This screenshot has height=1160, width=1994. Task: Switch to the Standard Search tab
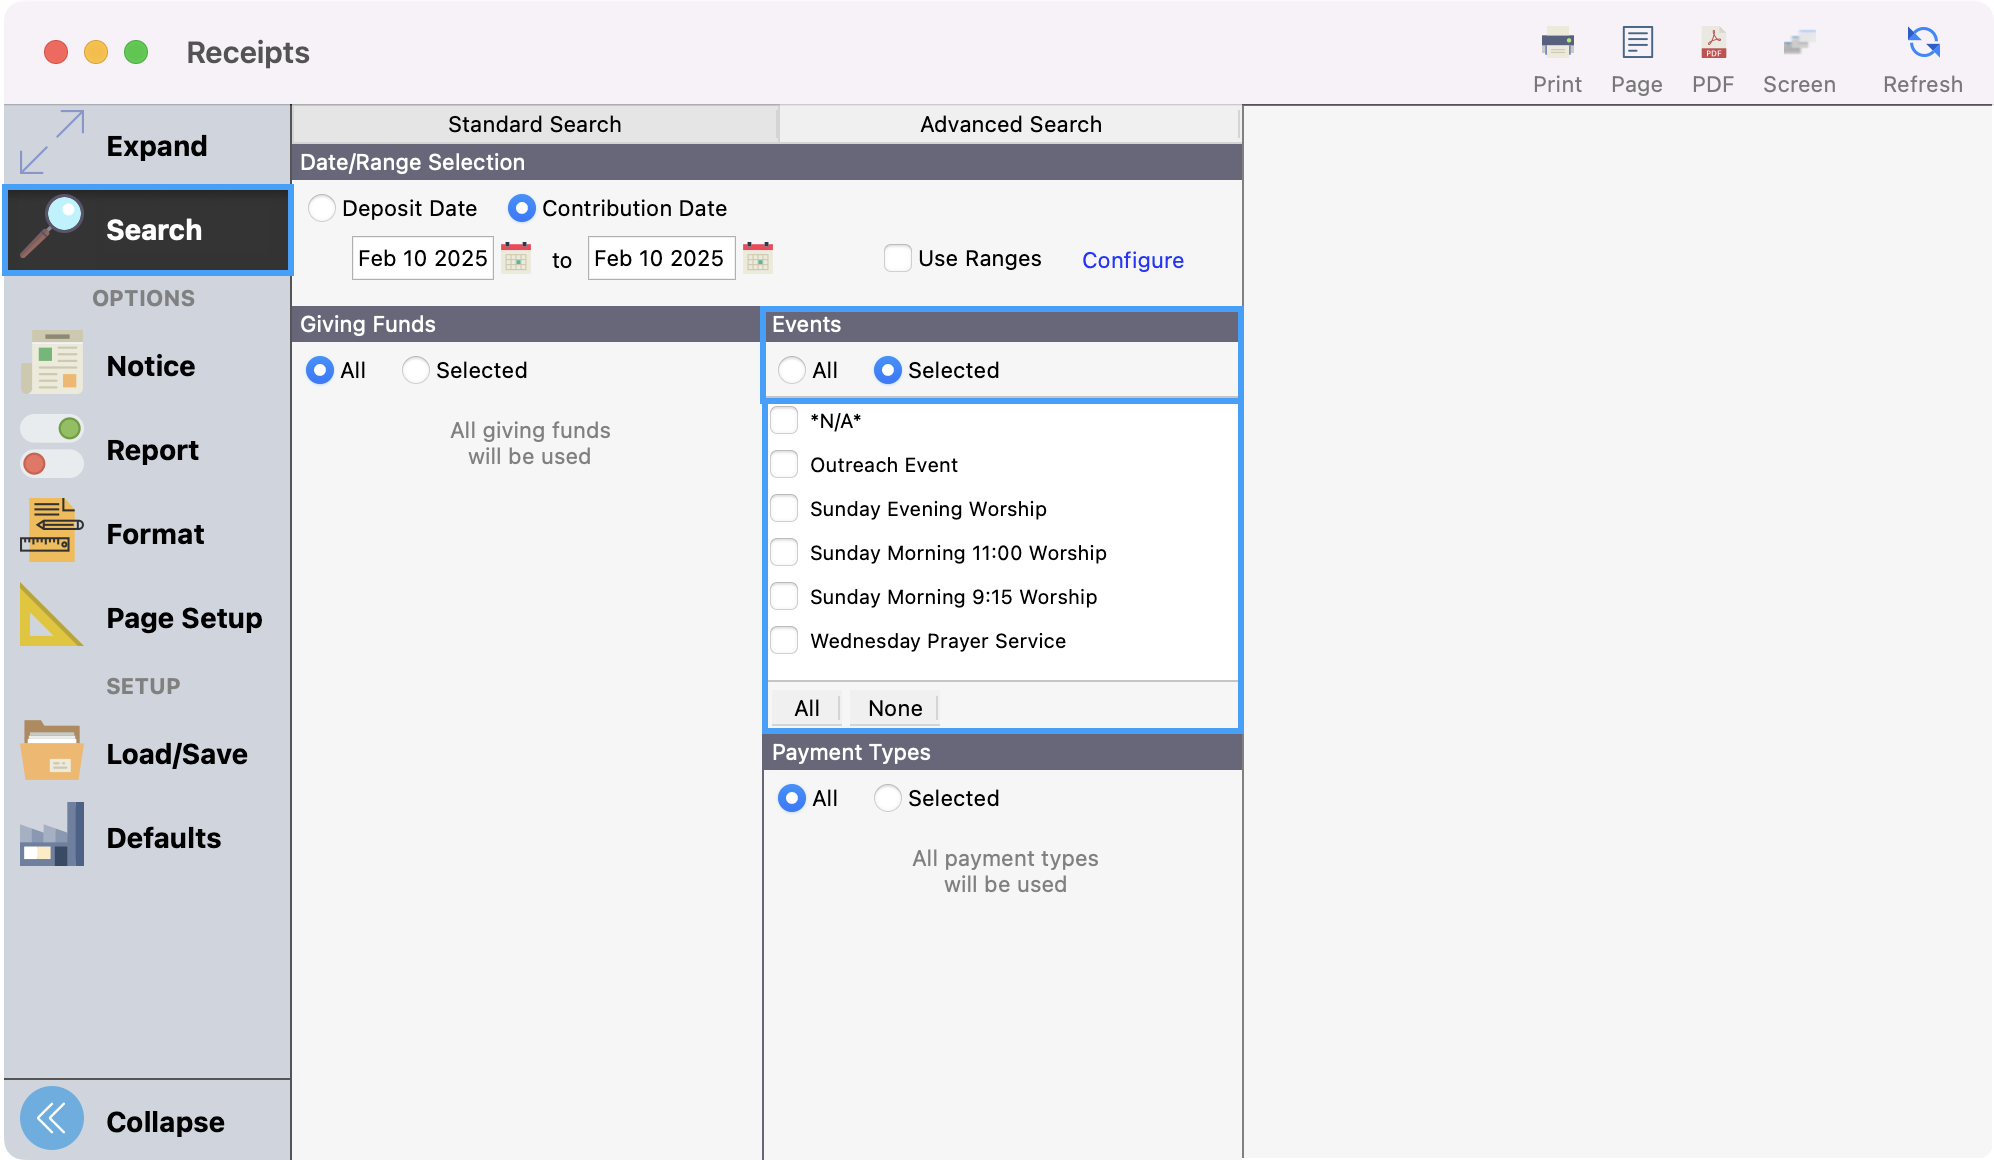click(x=534, y=124)
